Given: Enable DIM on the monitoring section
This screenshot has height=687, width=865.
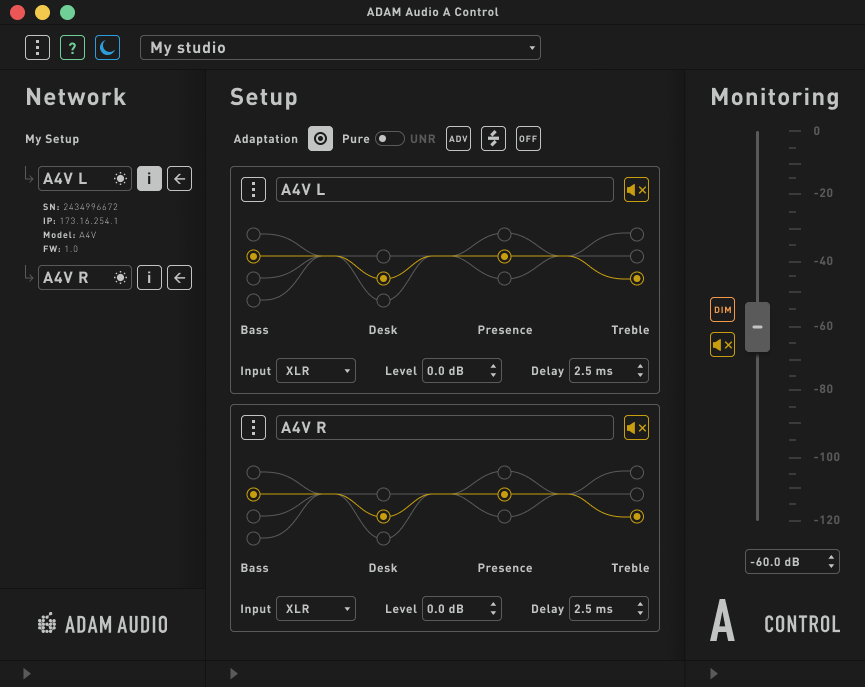Looking at the screenshot, I should (x=722, y=309).
